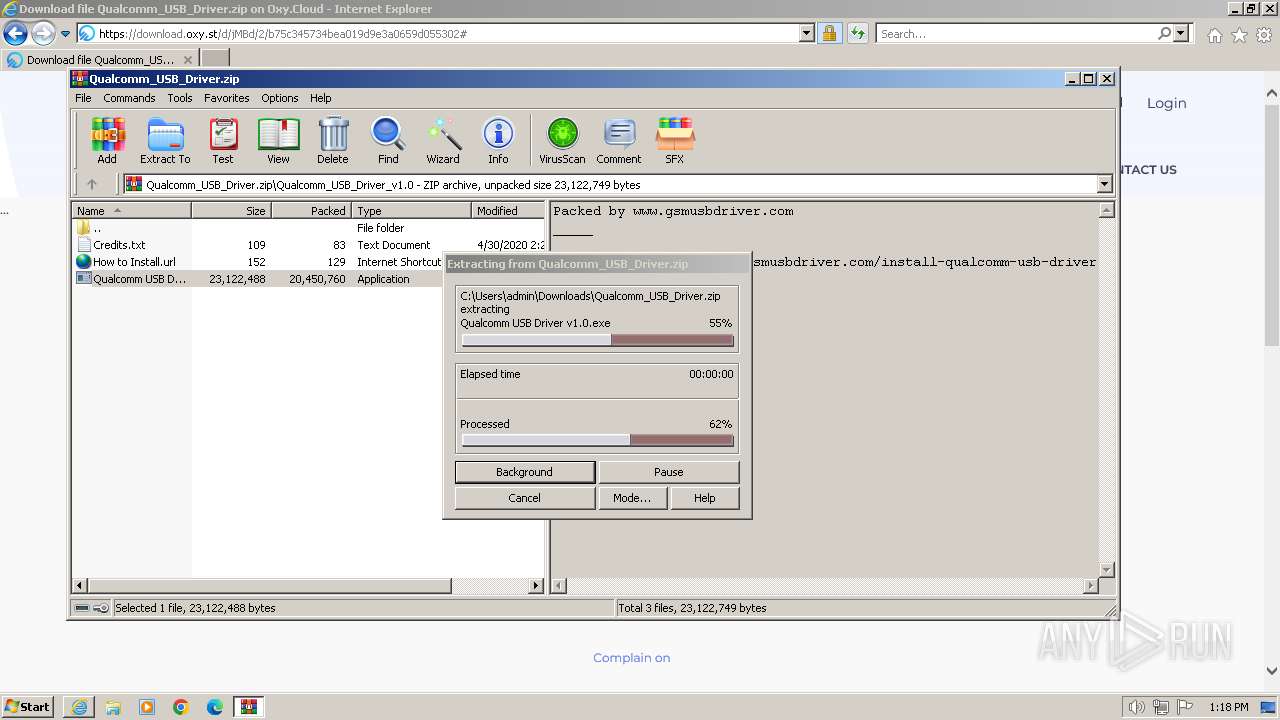Click the Comment toolbar icon
This screenshot has width=1280, height=720.
click(x=619, y=140)
